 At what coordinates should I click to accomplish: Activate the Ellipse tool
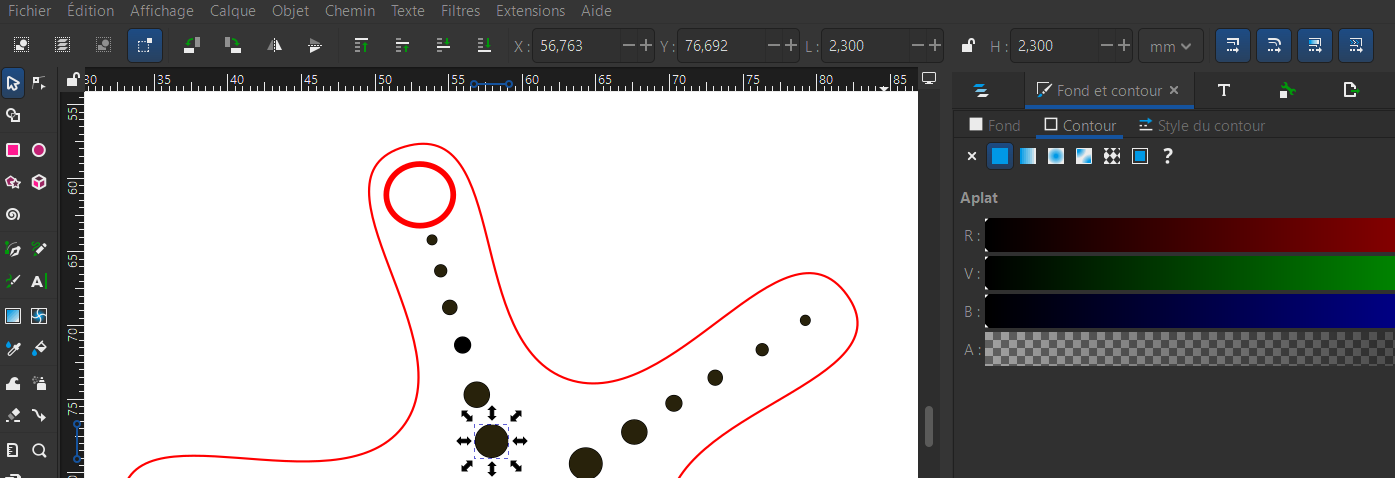39,150
